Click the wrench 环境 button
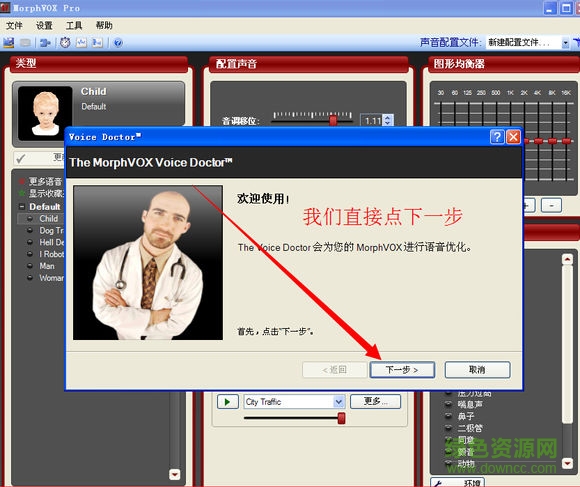The height and width of the screenshot is (487, 580). point(458,482)
